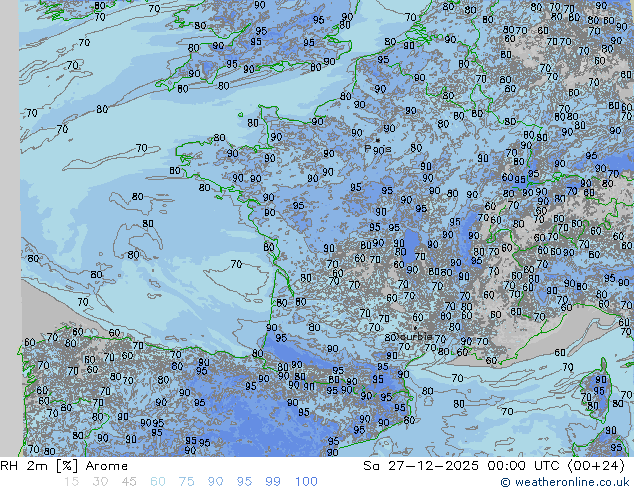The height and width of the screenshot is (490, 634).
Task: Click legend value 75 in the color scale
Action: (x=186, y=482)
